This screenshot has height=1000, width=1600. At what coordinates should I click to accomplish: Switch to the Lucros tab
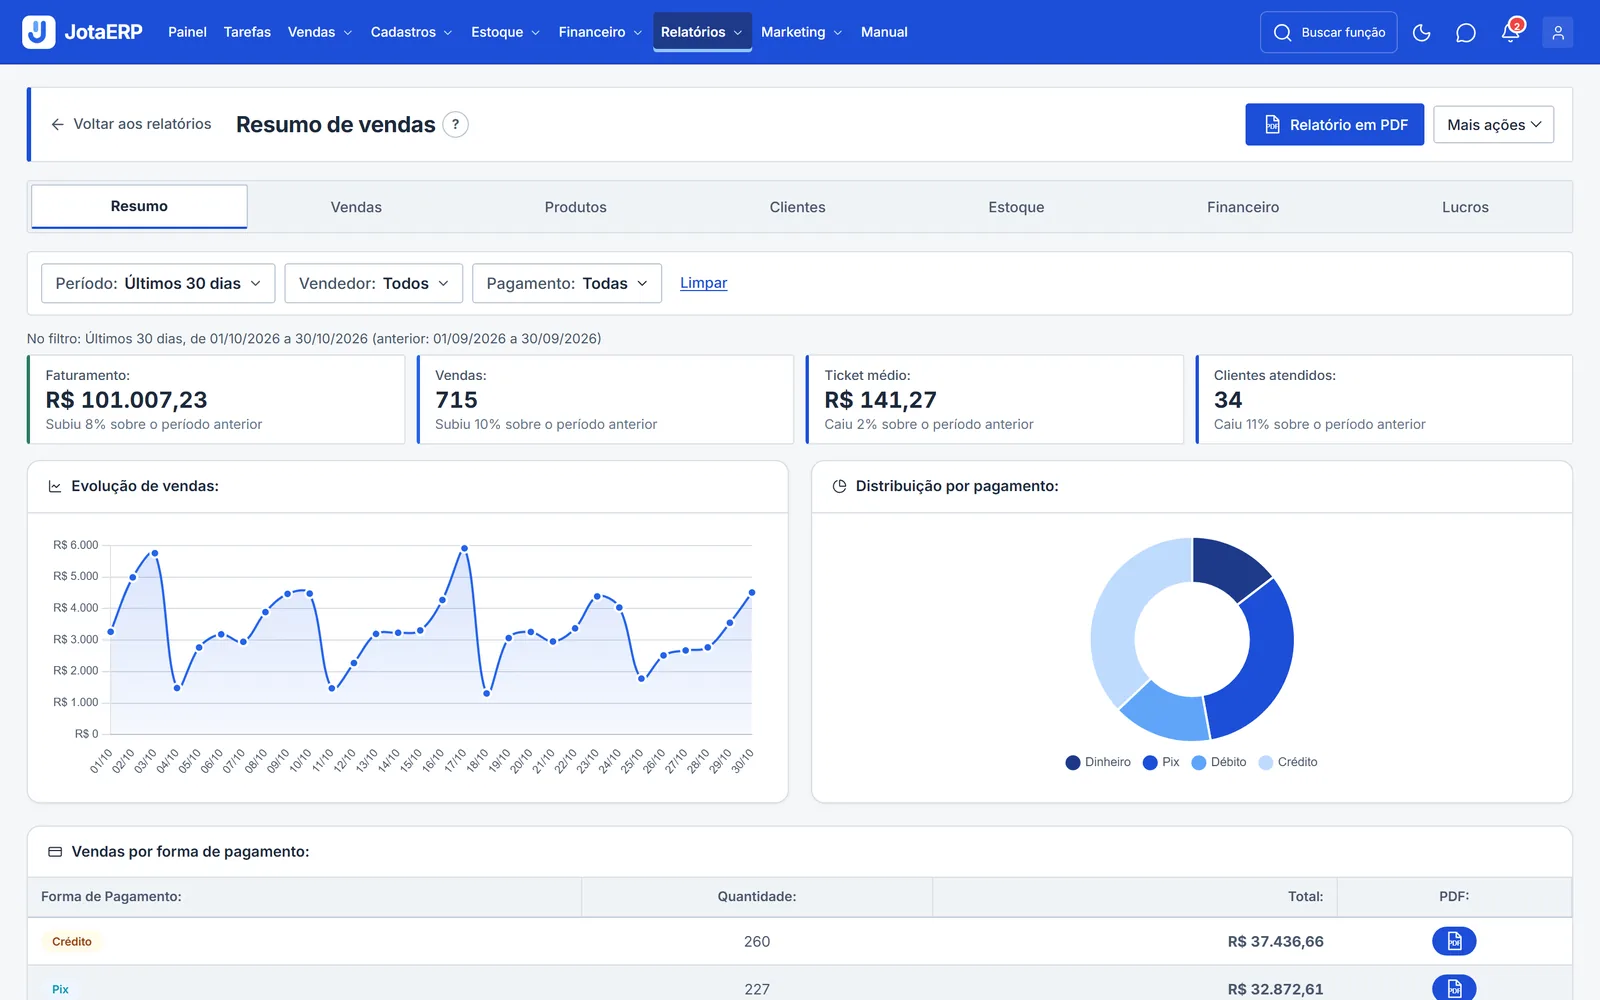tap(1465, 207)
